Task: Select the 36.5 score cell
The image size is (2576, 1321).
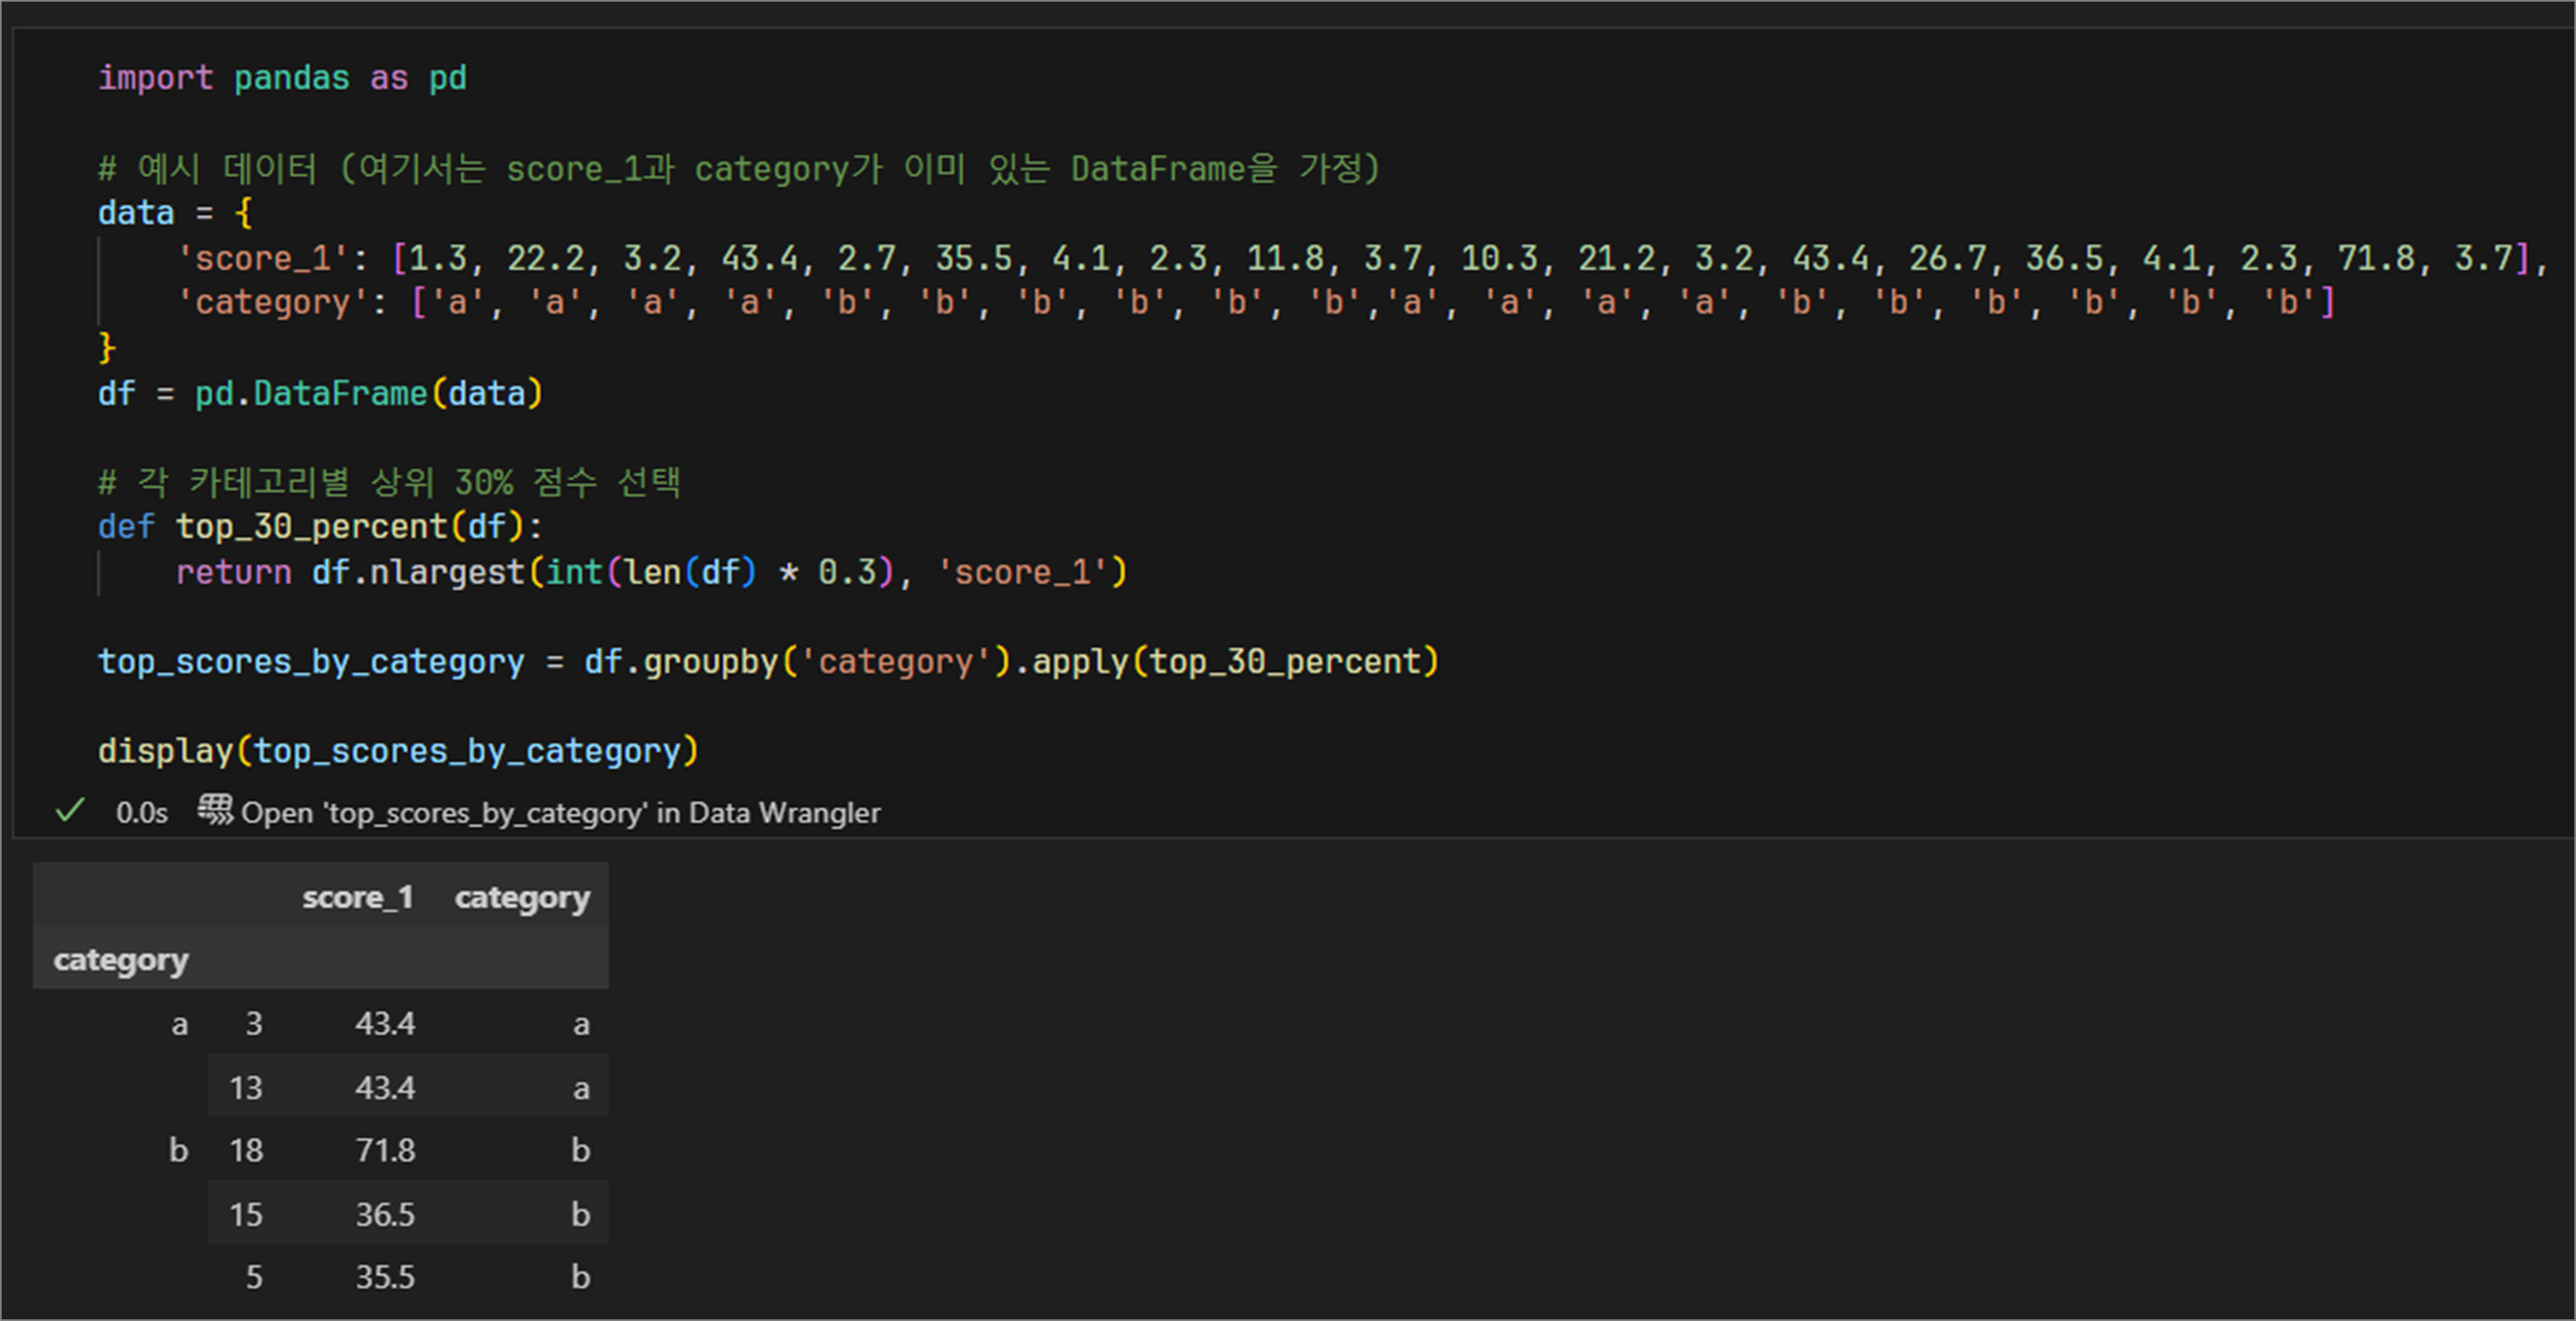Action: (x=385, y=1214)
